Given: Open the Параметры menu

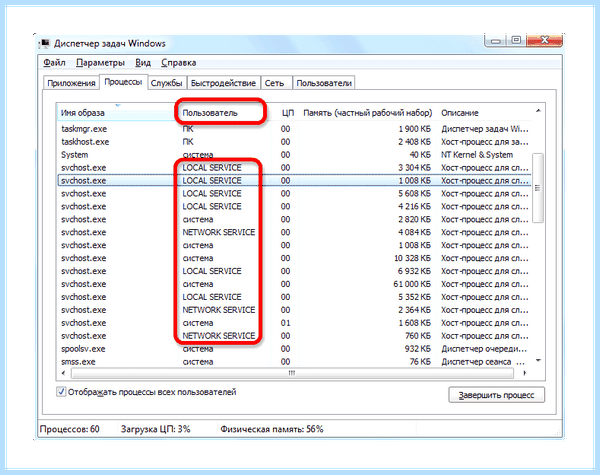Looking at the screenshot, I should pos(100,62).
